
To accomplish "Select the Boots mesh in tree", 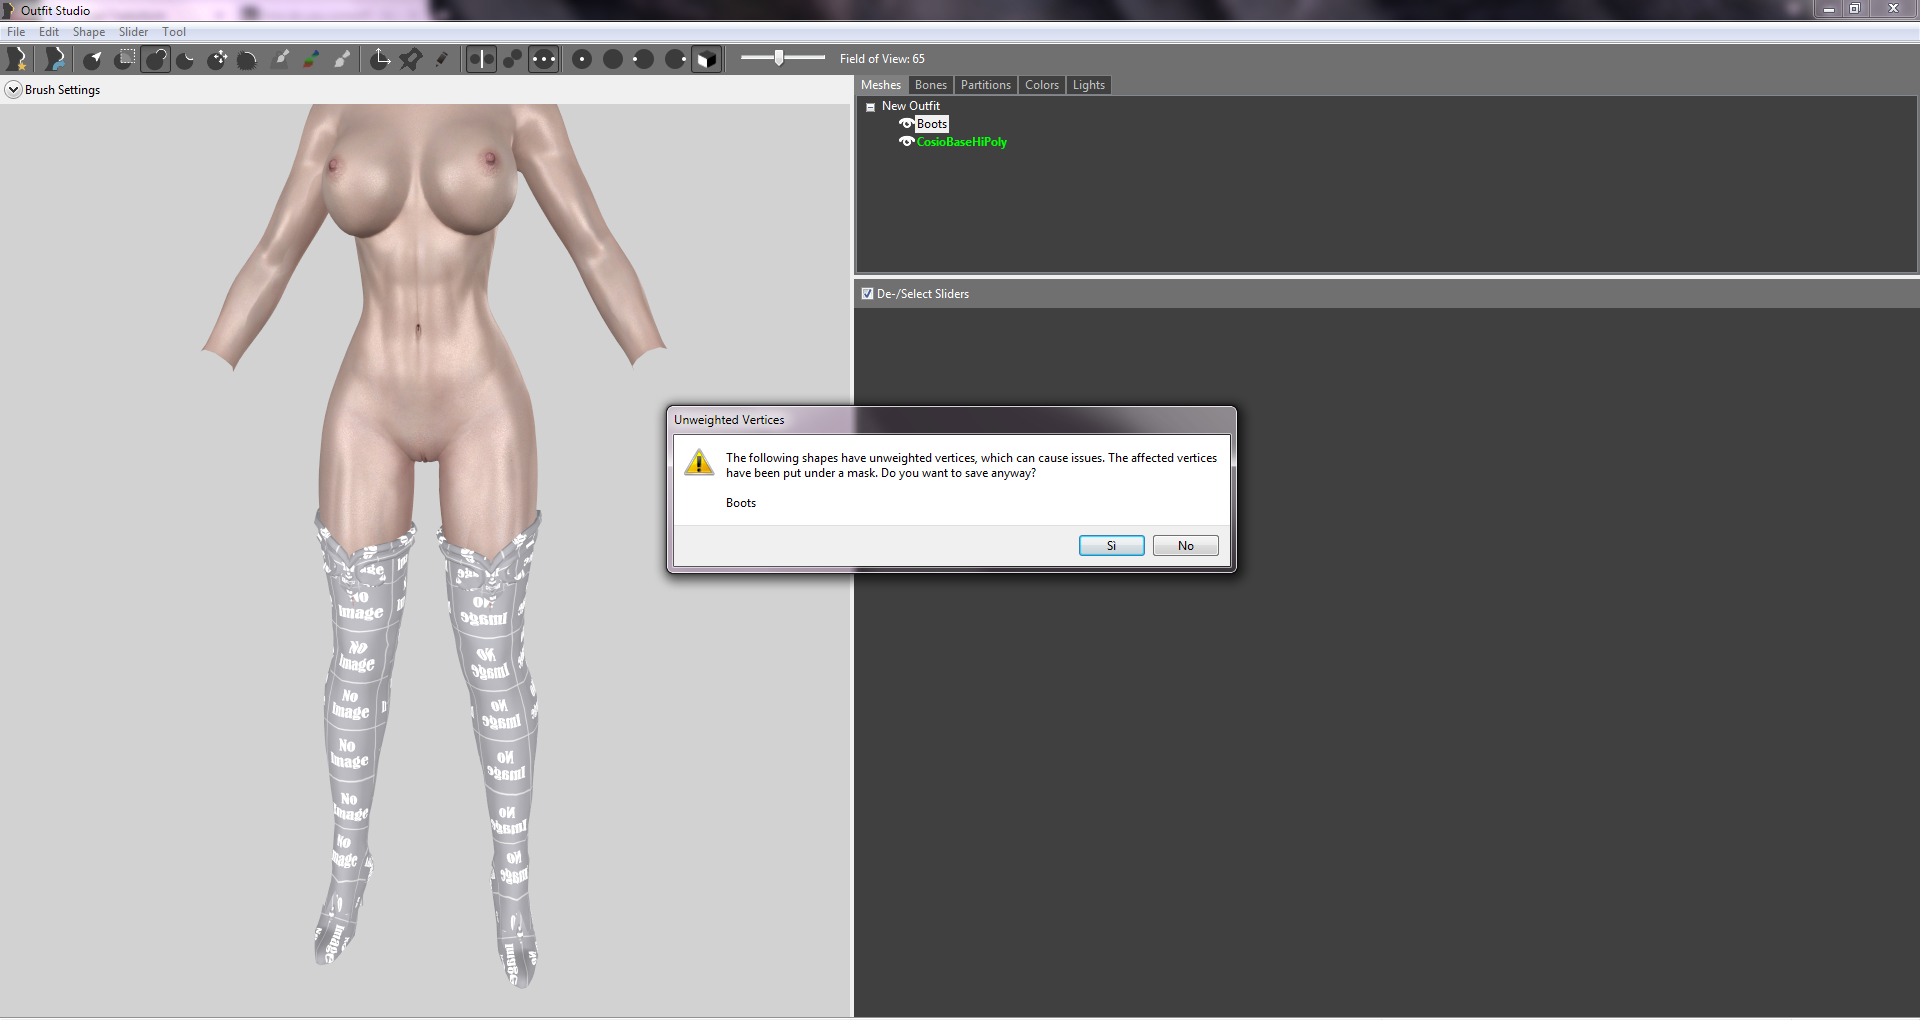I will (x=932, y=124).
